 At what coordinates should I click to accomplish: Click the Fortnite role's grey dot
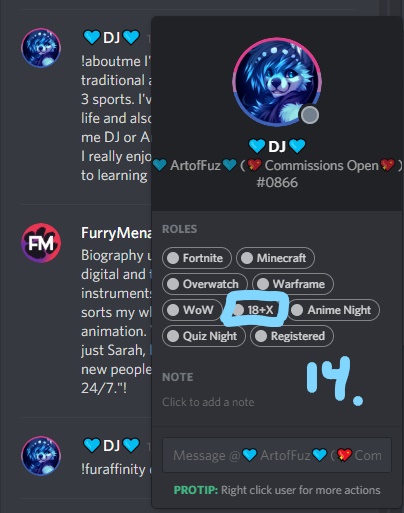(x=173, y=258)
